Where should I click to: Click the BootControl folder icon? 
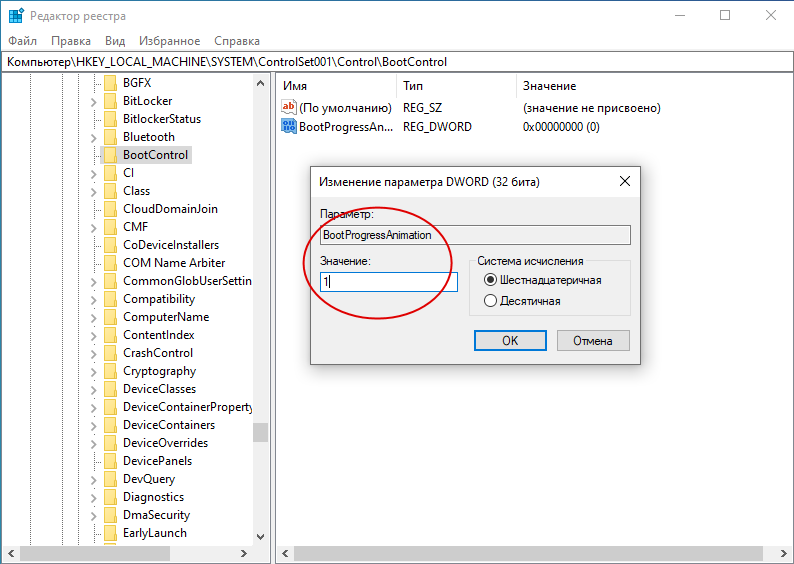tap(110, 155)
